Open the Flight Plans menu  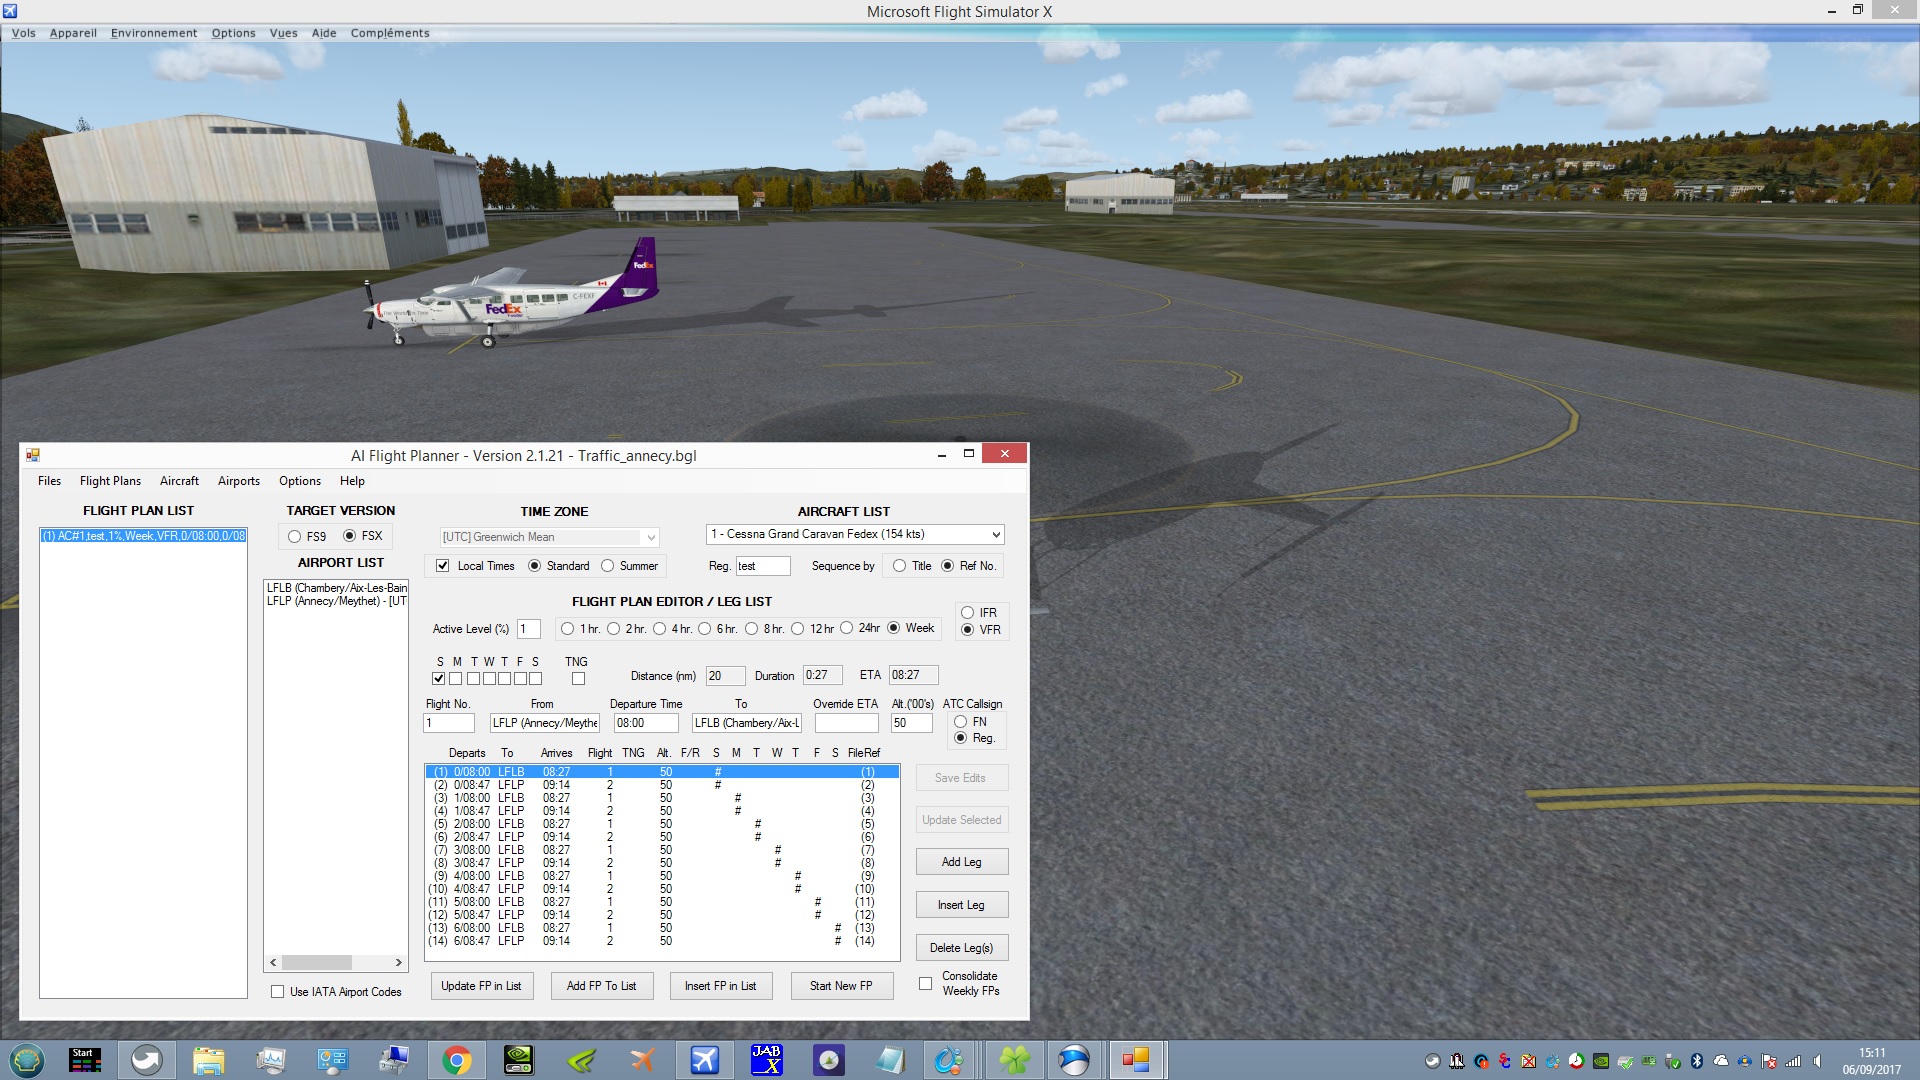(110, 481)
